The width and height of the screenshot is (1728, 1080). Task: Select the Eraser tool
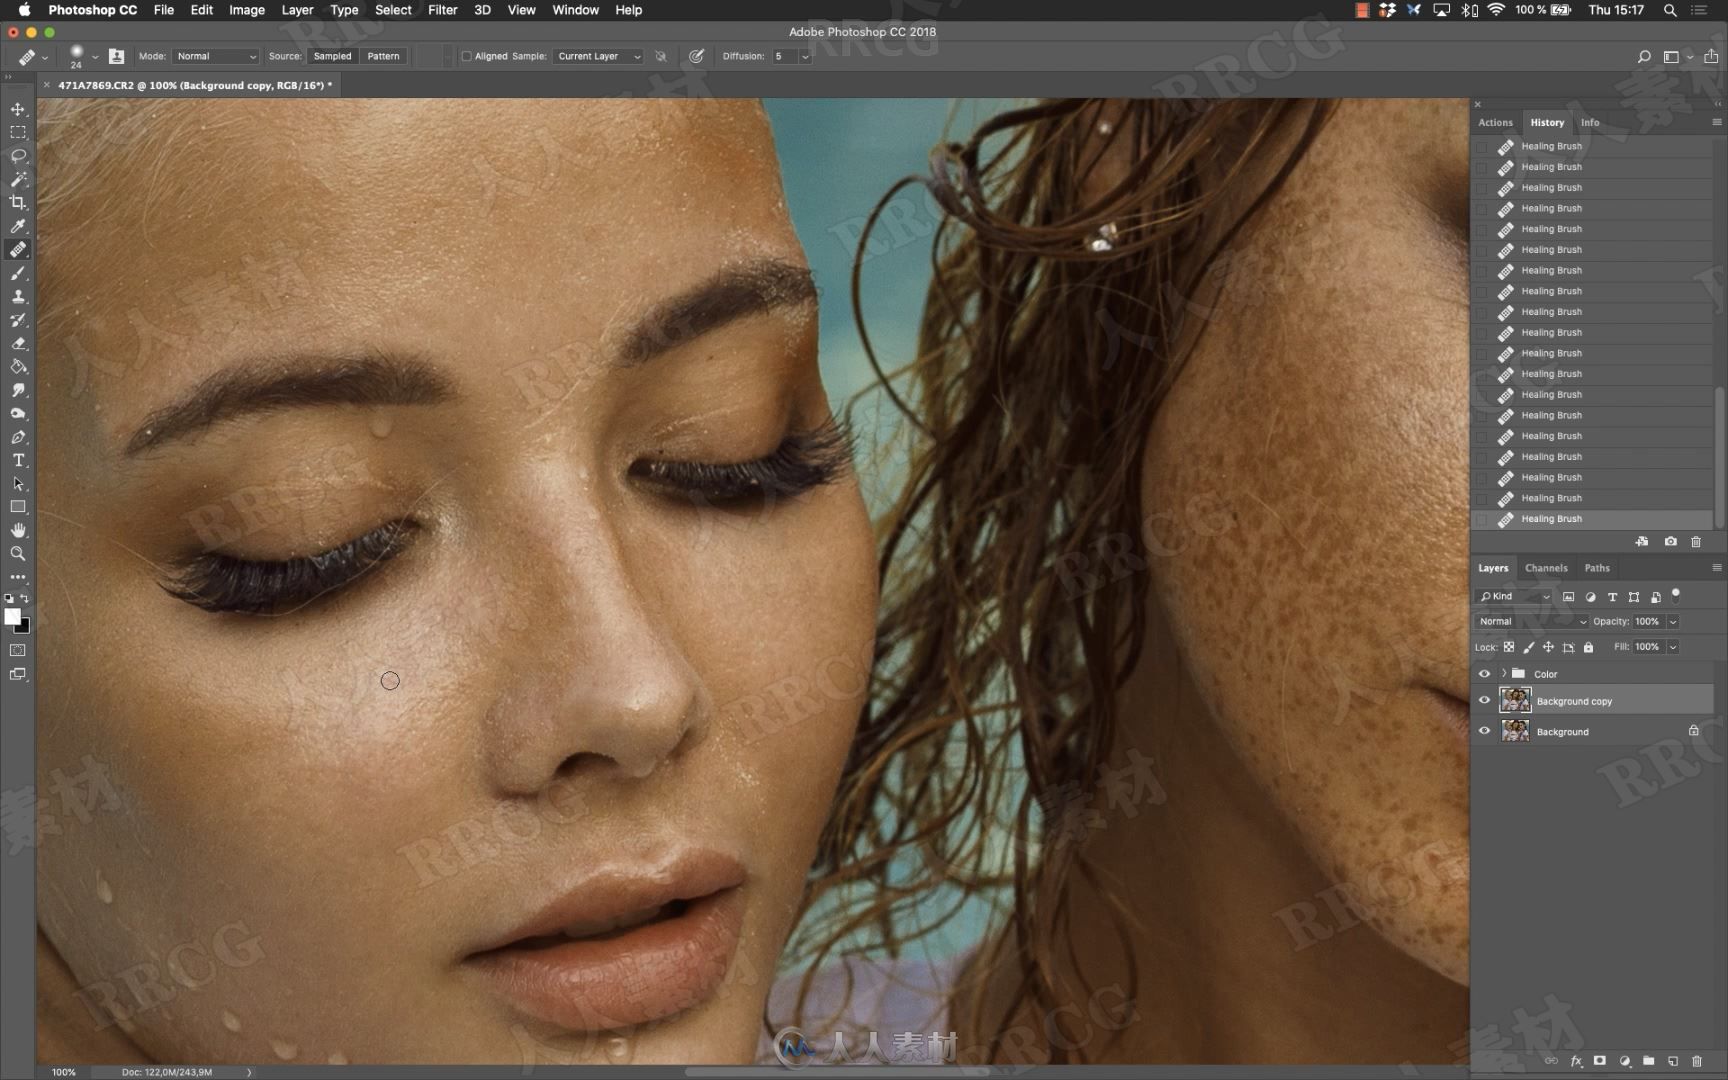tap(18, 343)
